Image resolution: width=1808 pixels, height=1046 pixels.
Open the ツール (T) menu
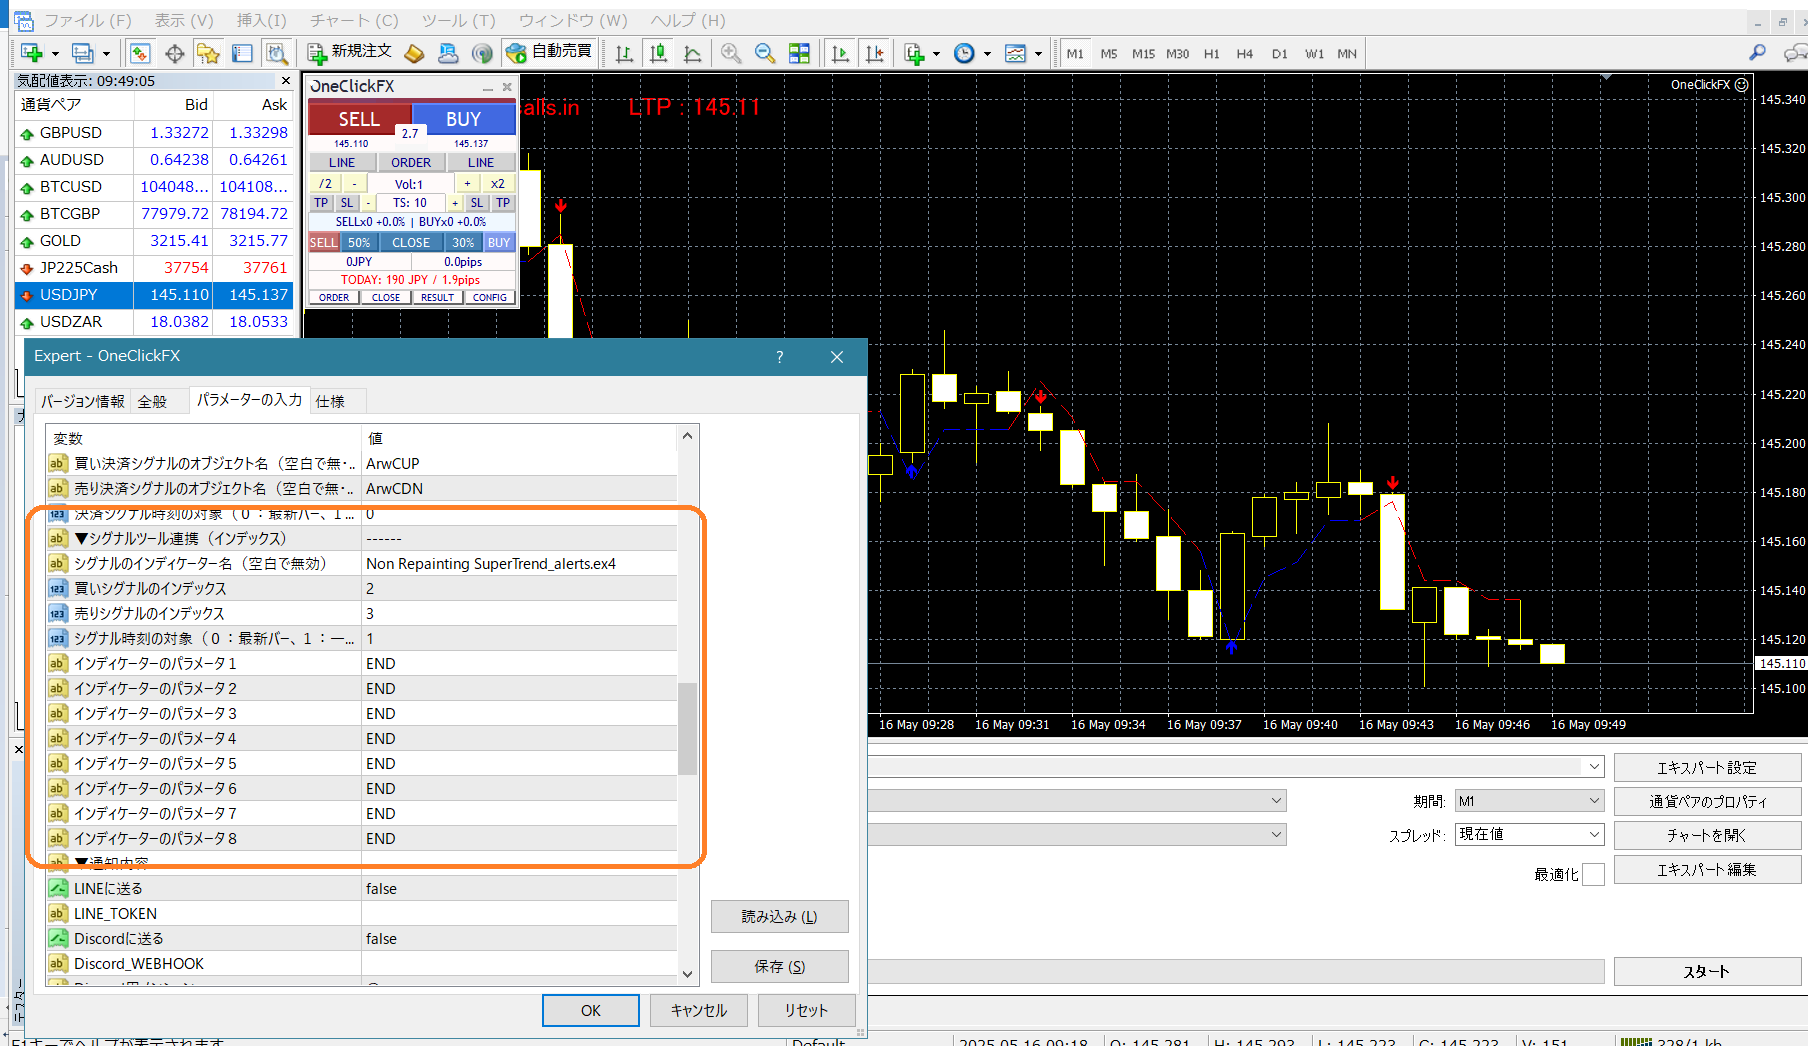click(458, 20)
